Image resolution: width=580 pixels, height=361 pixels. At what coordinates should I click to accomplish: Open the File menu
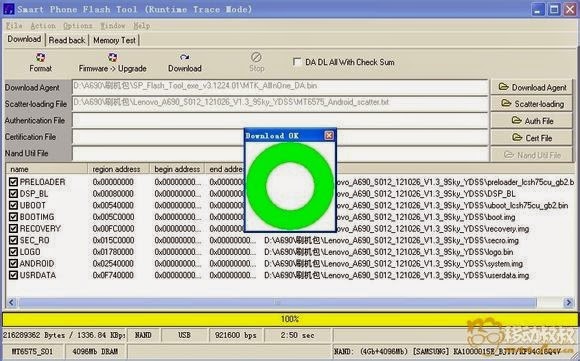[x=14, y=26]
